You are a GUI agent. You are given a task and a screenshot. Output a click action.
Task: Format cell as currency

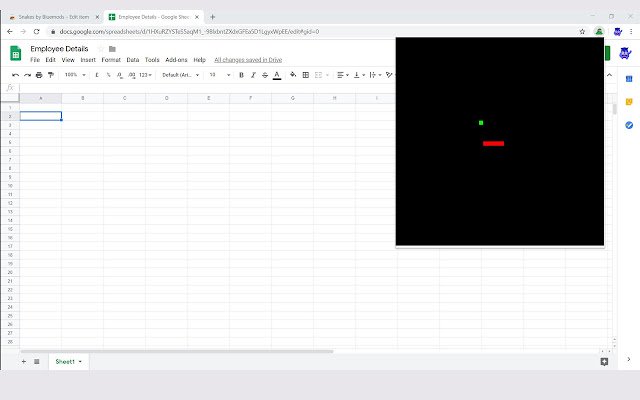click(x=97, y=75)
